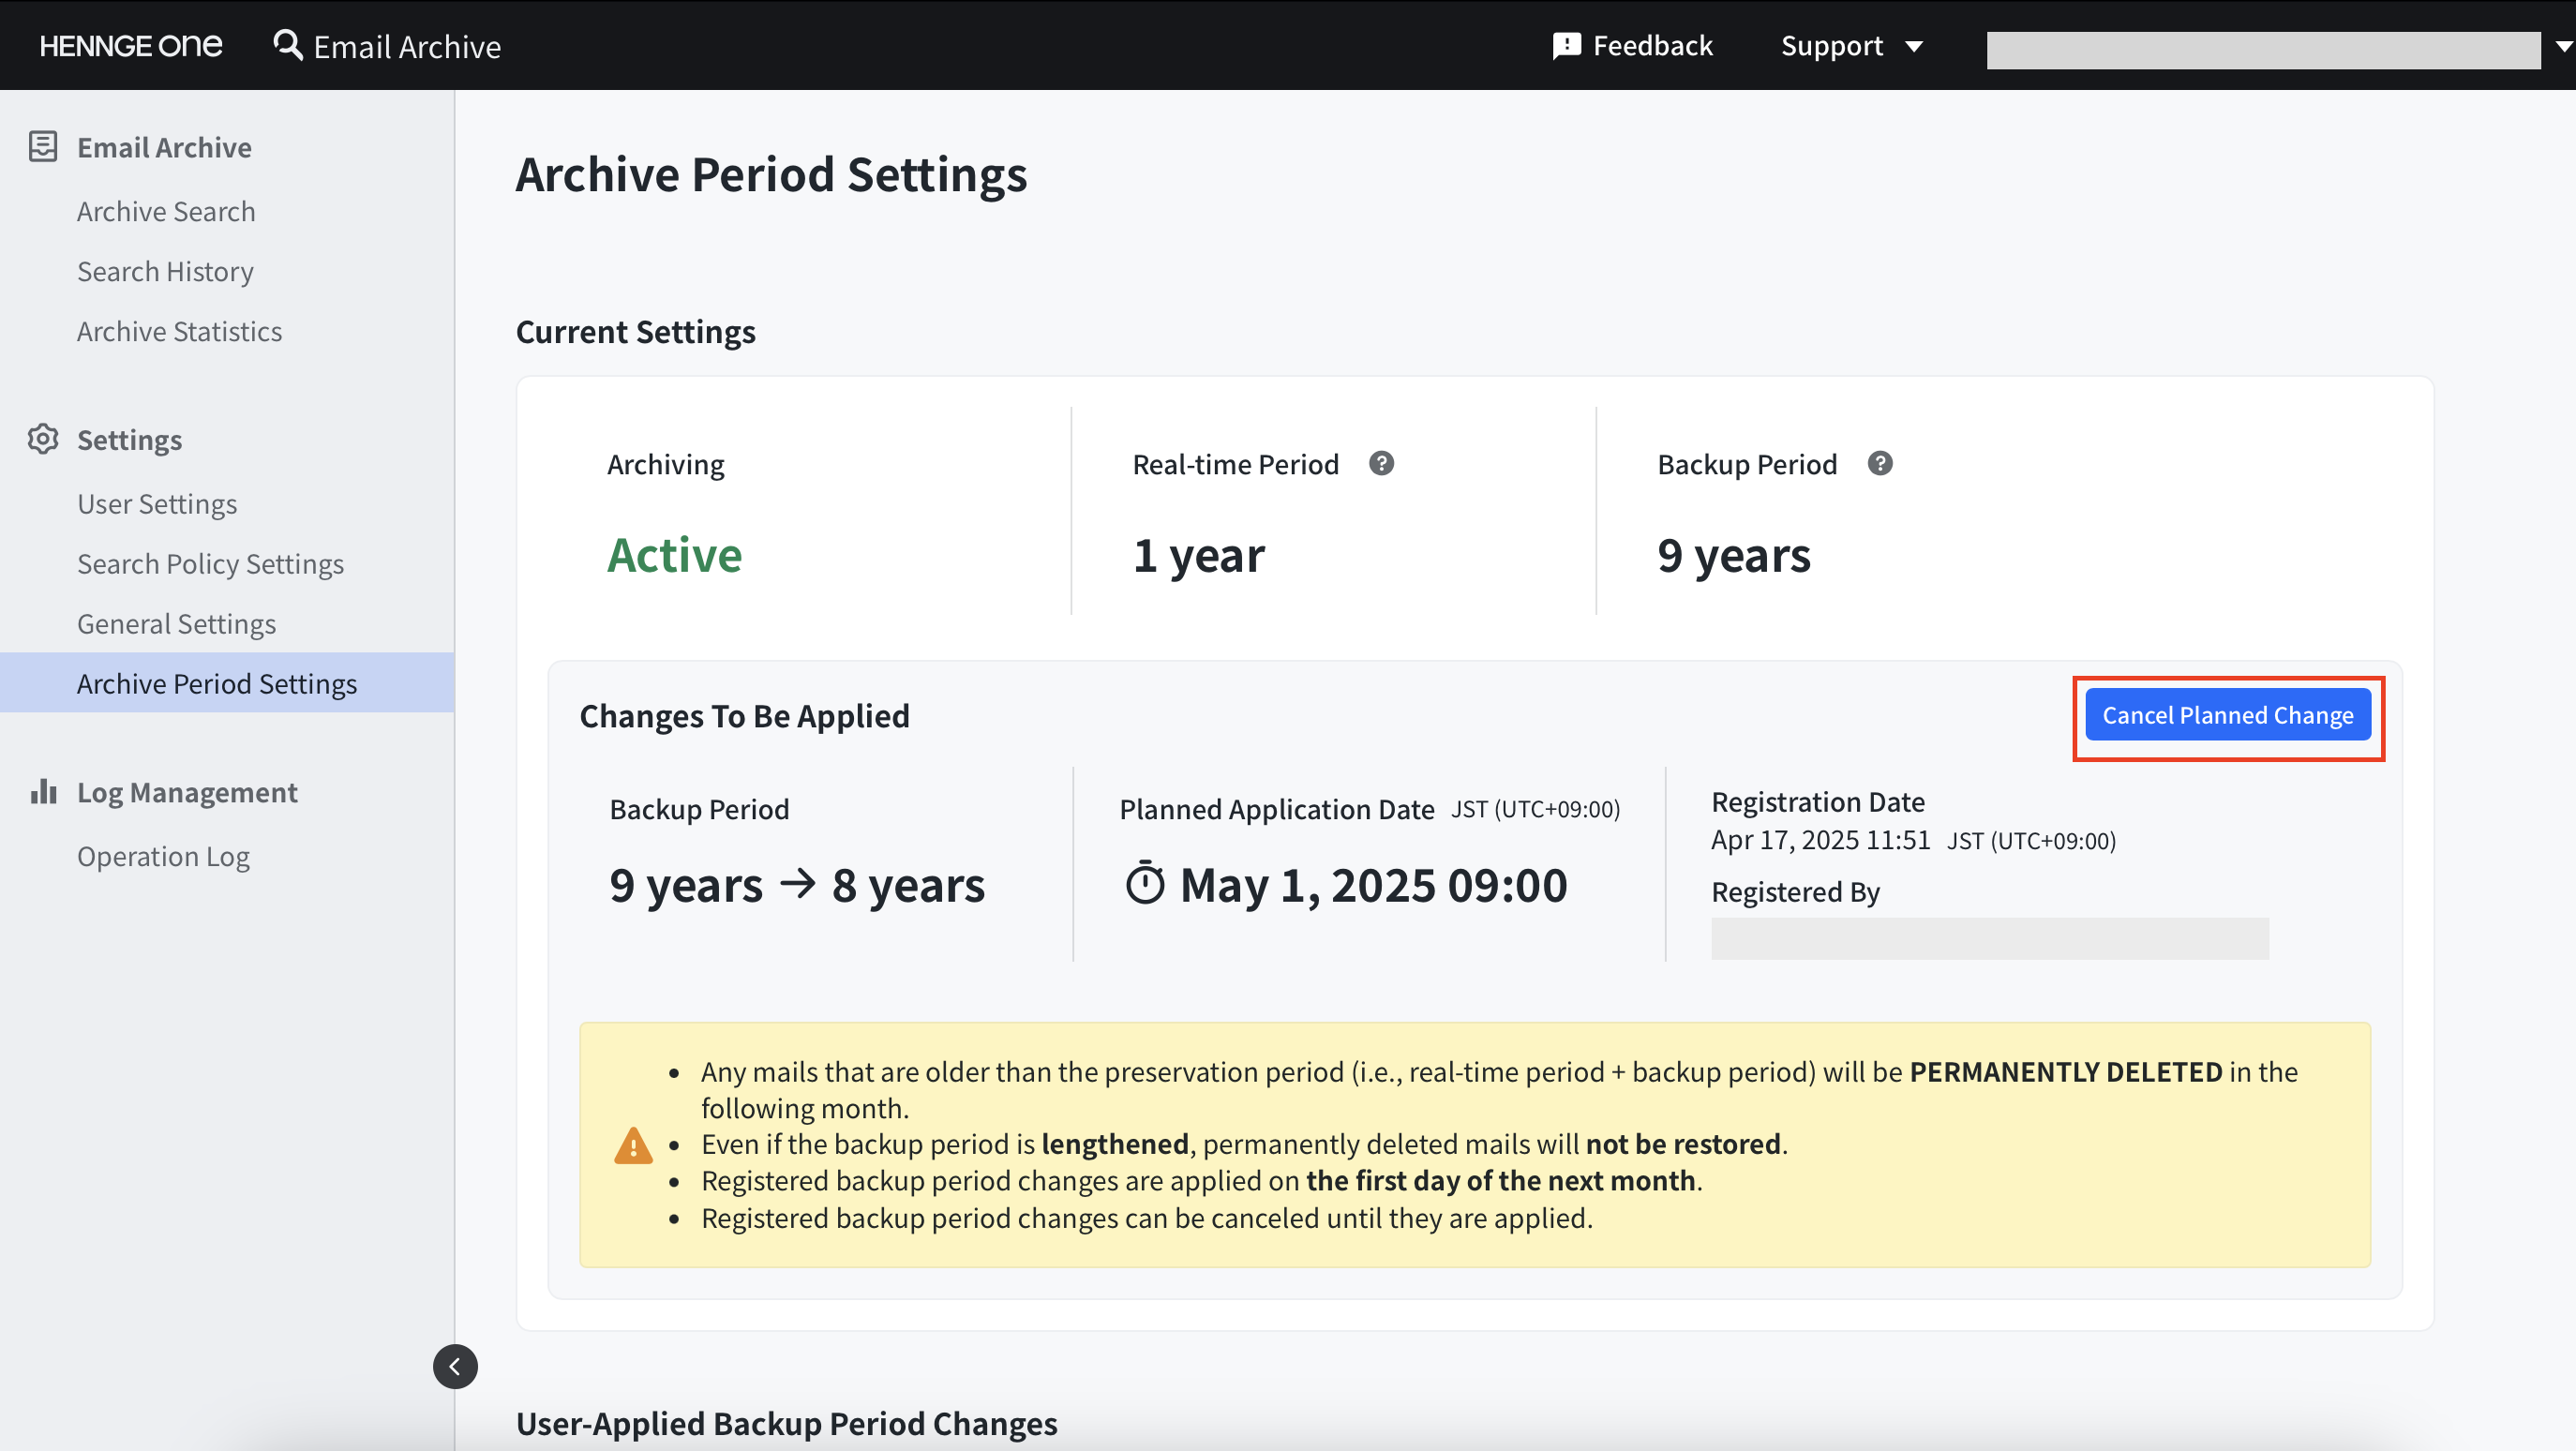Click the 'Current Settings' heading
This screenshot has height=1451, width=2576.
[x=635, y=331]
